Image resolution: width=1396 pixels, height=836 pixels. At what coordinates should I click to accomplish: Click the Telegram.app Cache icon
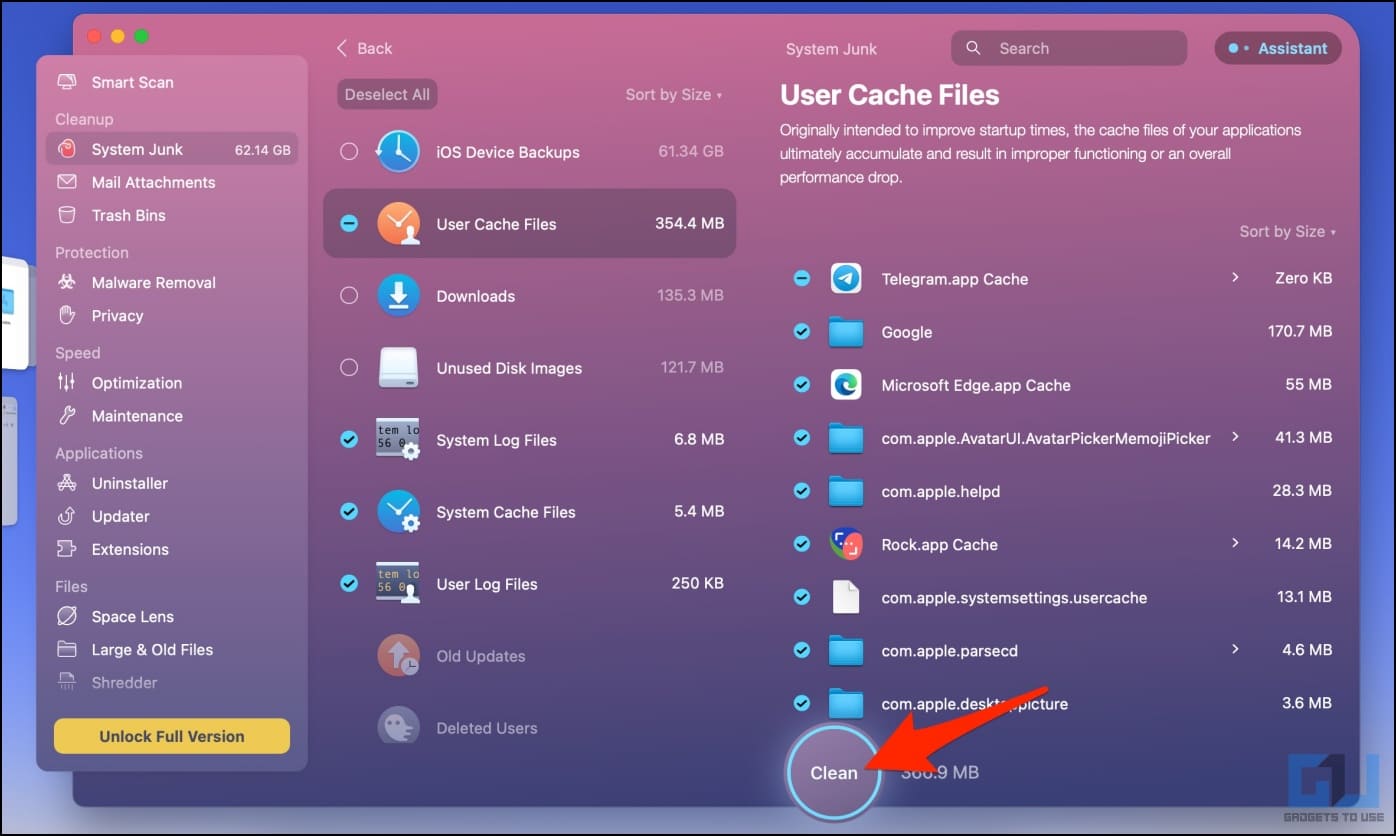846,278
